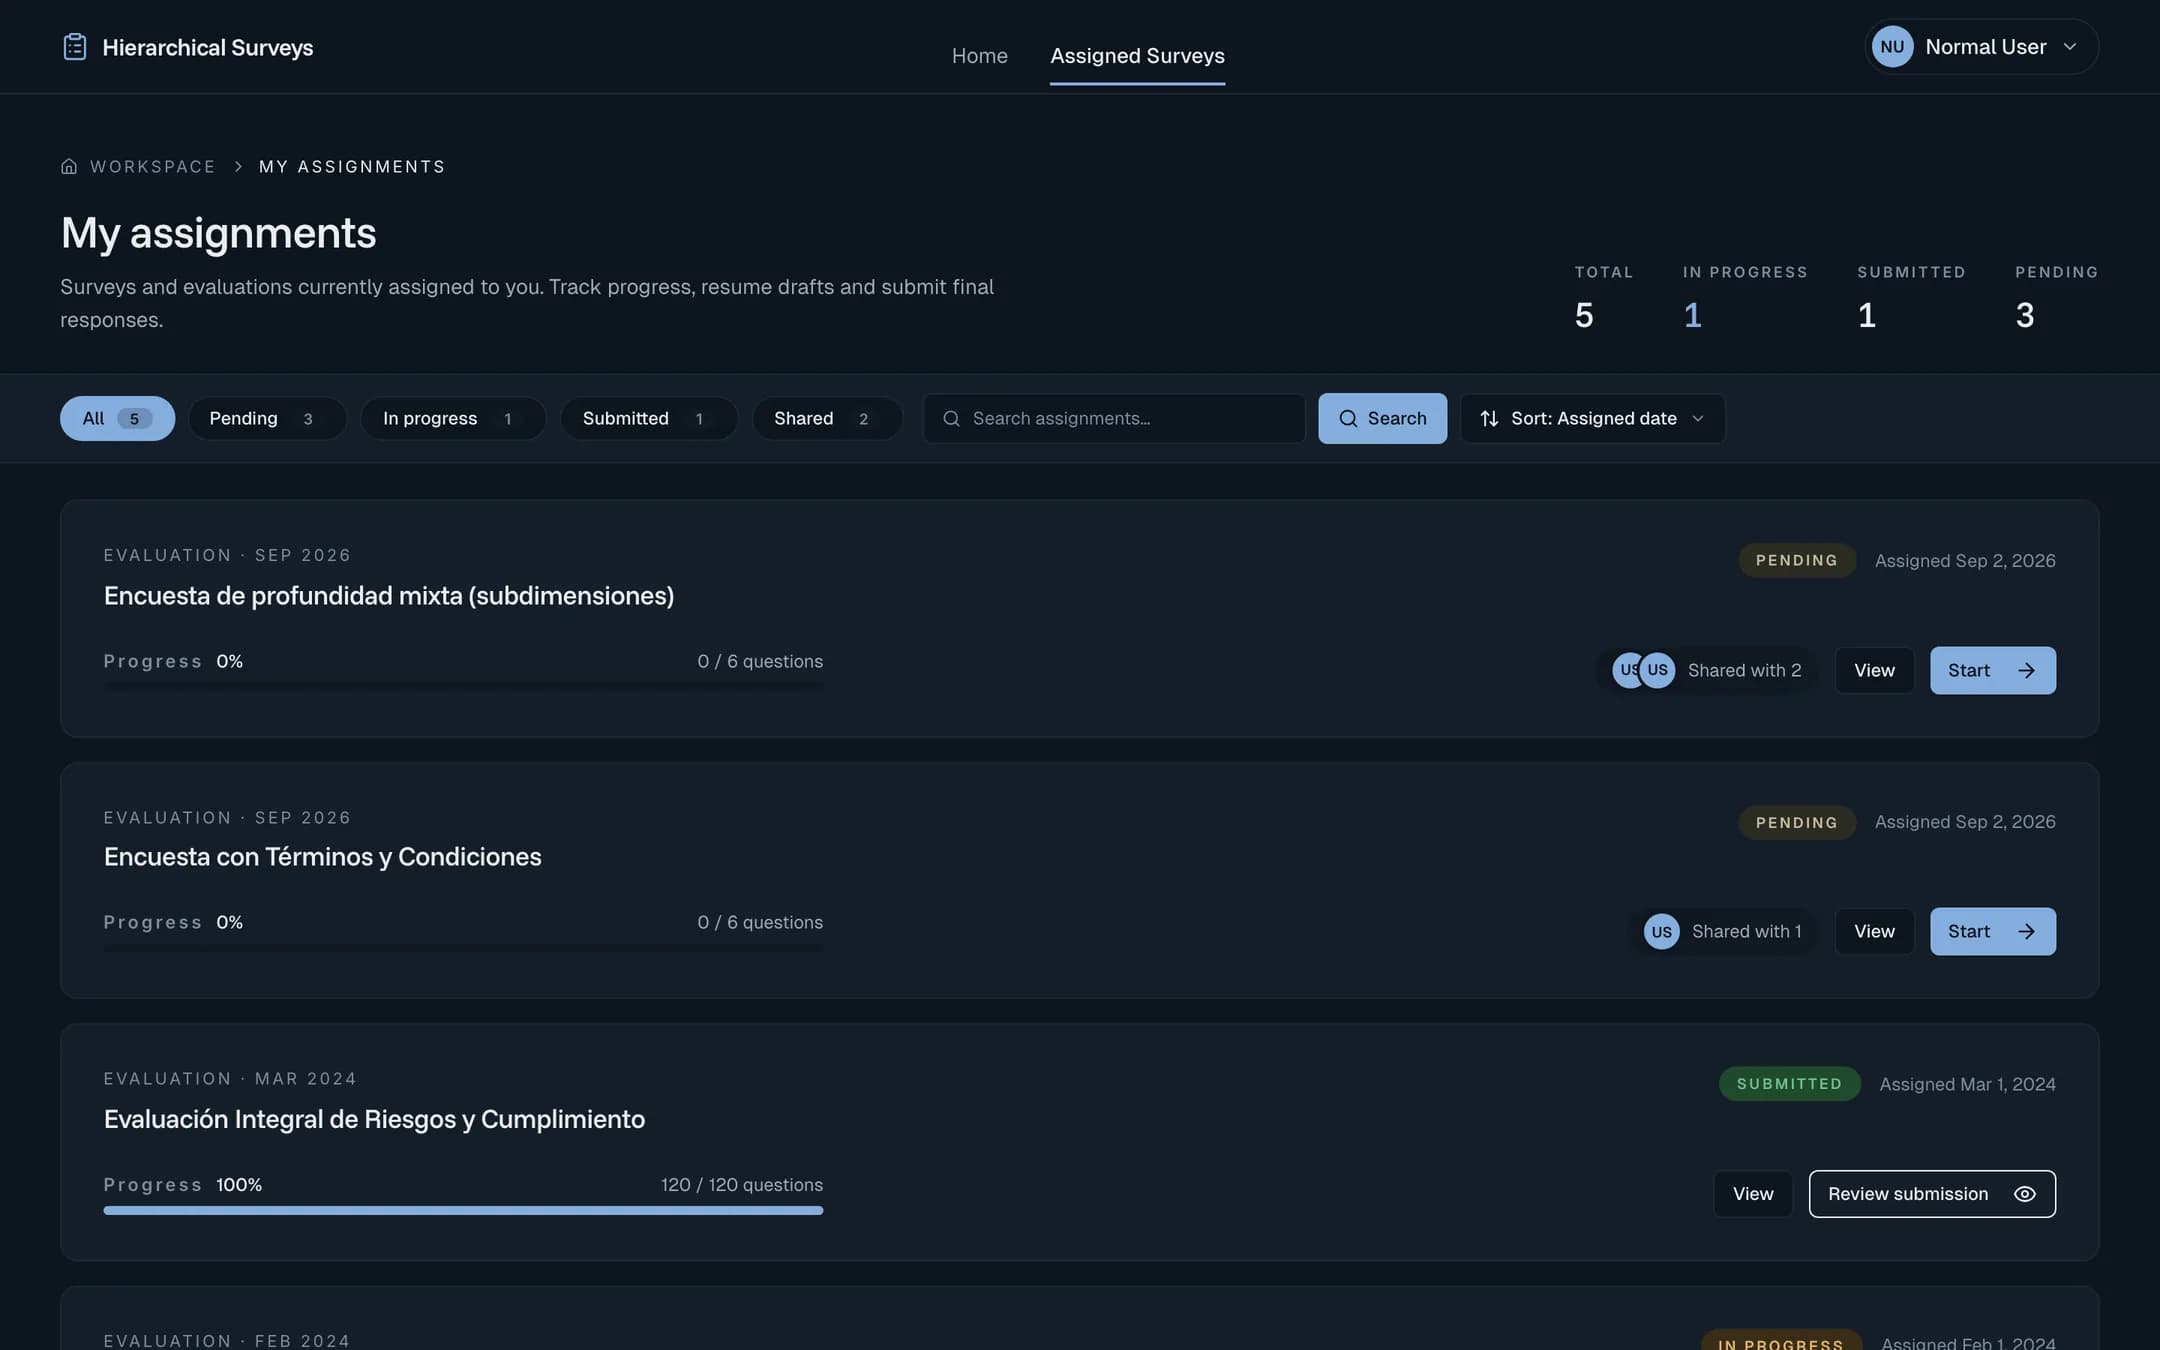Open the Normal User account dropdown chevron

tap(2070, 47)
